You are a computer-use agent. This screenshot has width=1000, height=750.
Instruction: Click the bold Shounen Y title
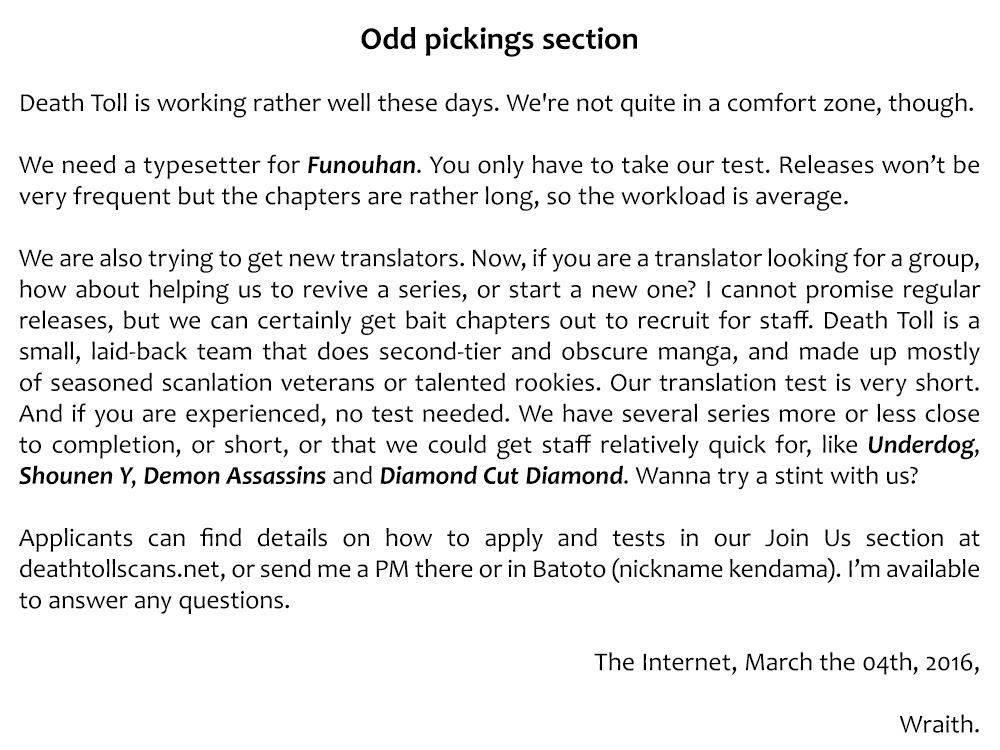pyautogui.click(x=75, y=475)
